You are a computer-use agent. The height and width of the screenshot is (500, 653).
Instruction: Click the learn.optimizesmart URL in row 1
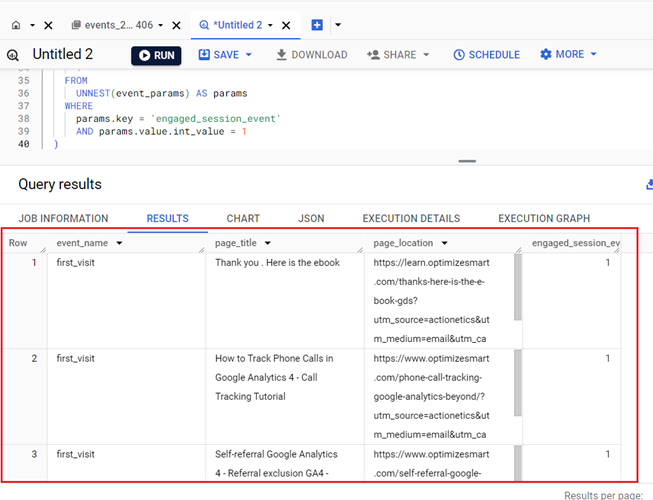click(x=431, y=301)
